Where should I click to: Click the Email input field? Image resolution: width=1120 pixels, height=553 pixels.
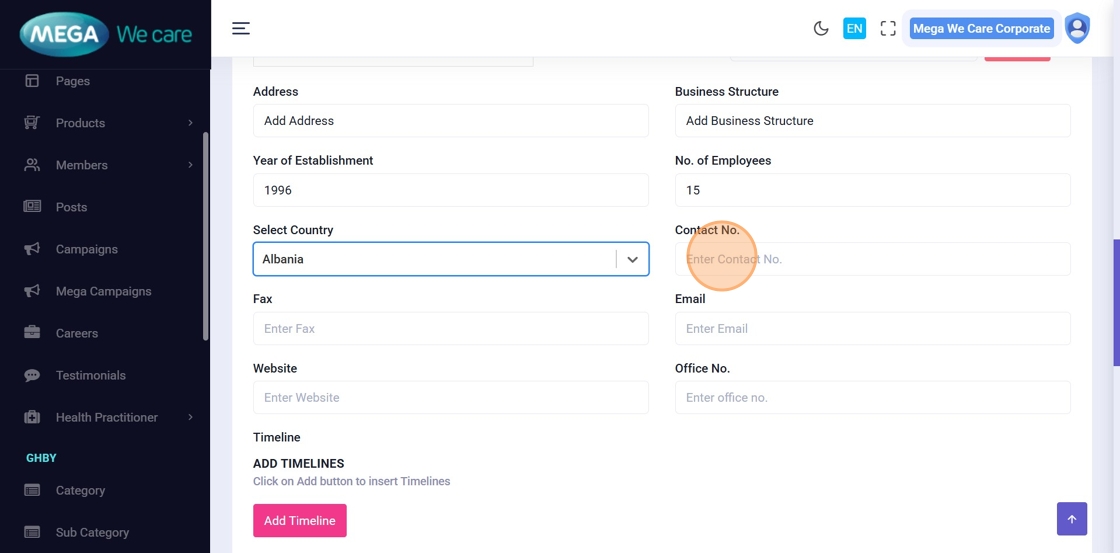(872, 329)
